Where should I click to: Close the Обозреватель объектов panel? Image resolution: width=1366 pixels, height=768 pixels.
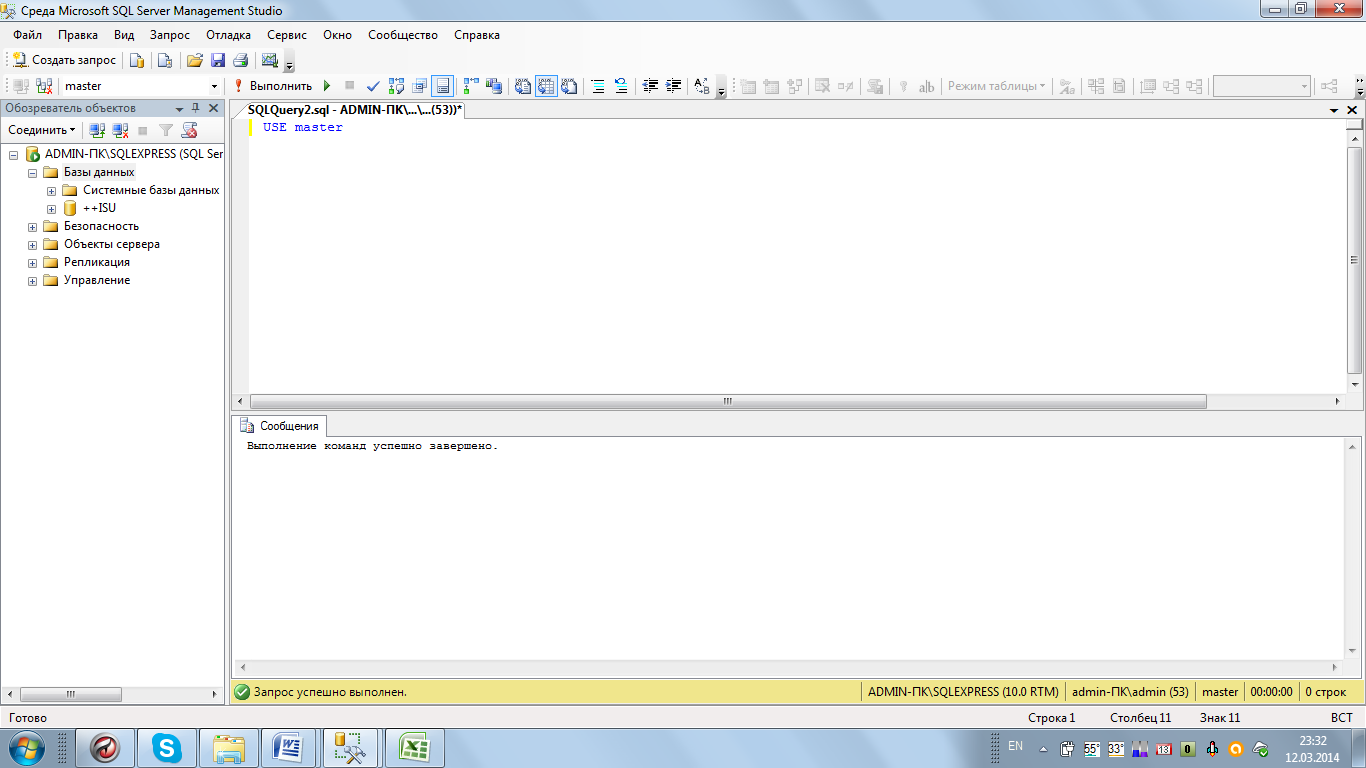pos(213,108)
